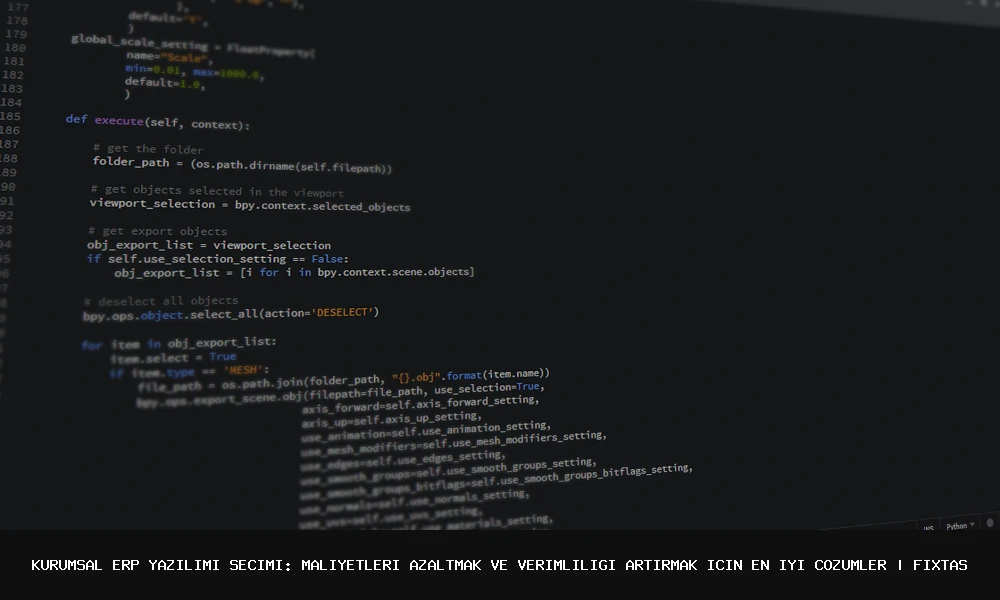Click the 'item.select = True' line
1000x600 pixels.
173,357
